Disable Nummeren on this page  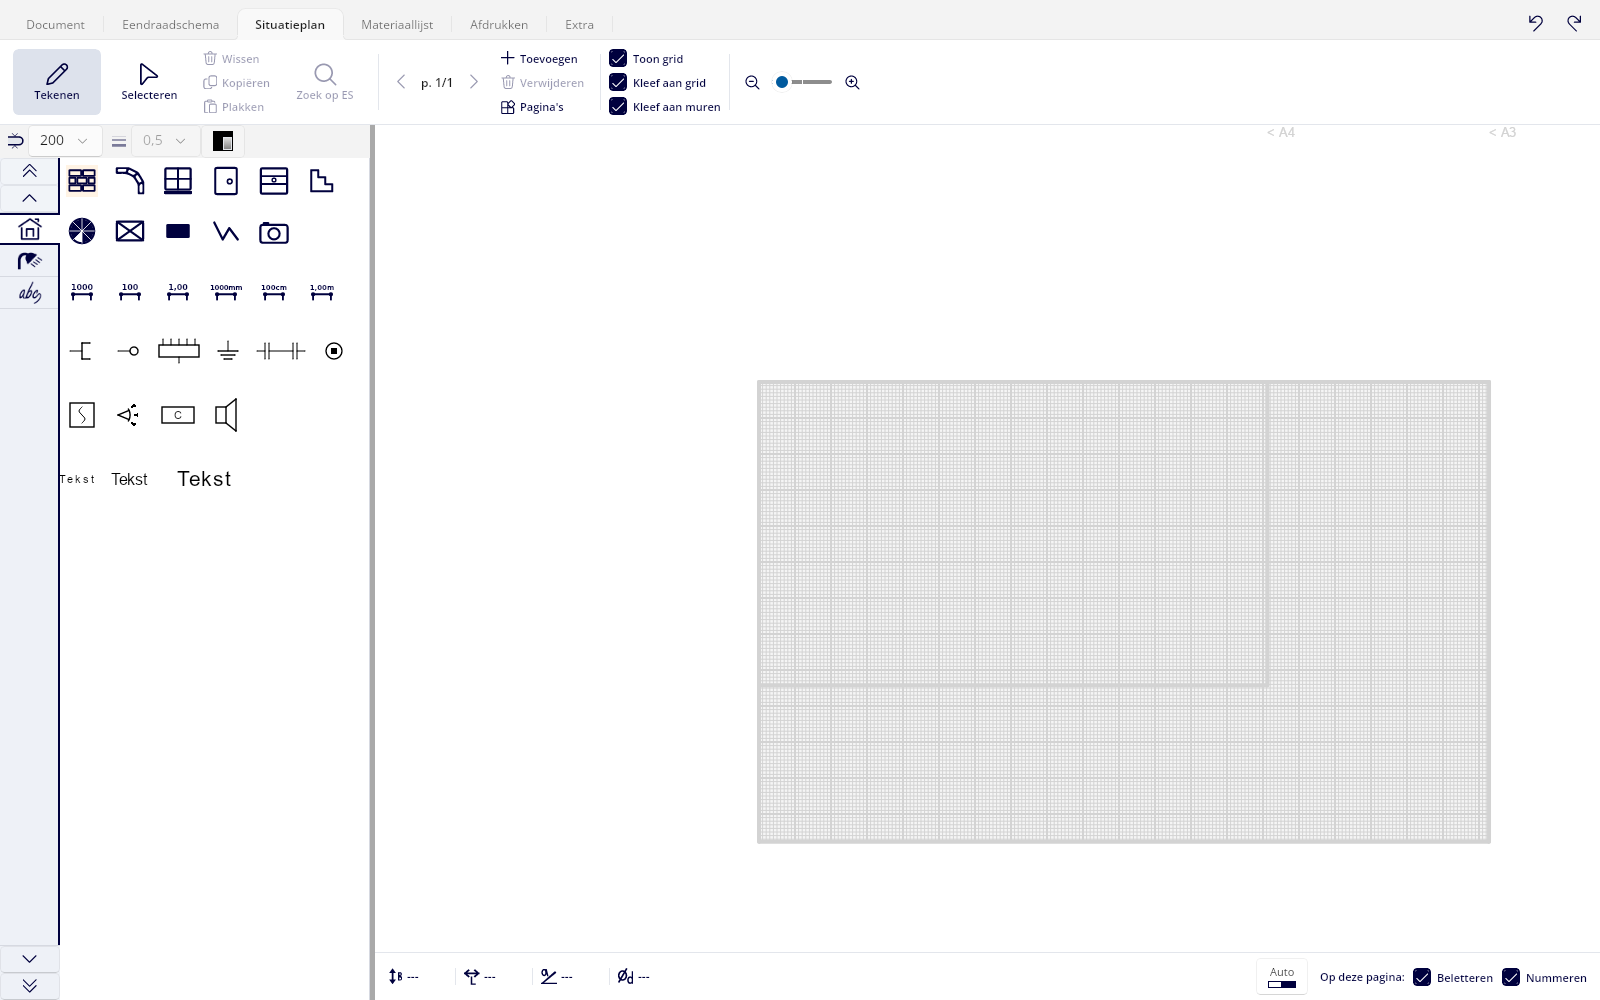pos(1511,977)
